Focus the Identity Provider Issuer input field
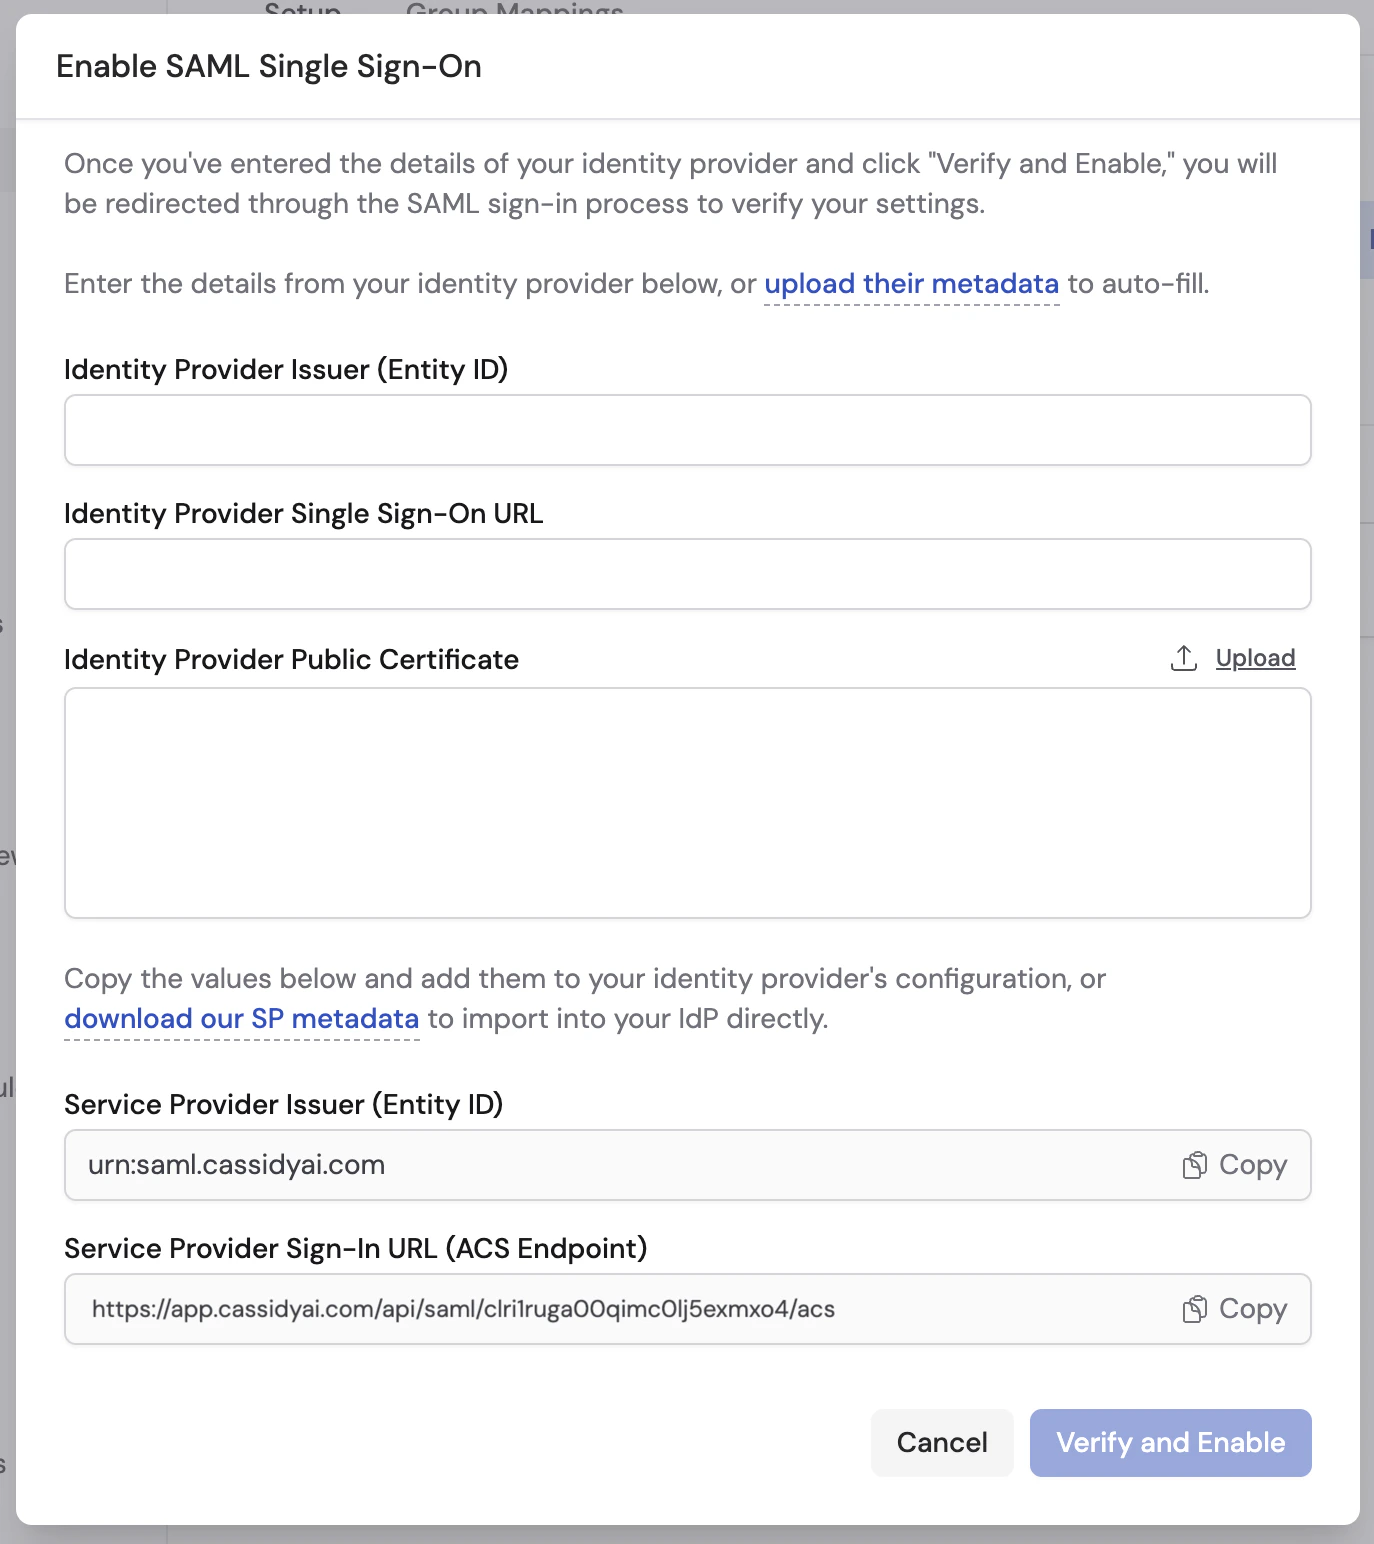The width and height of the screenshot is (1374, 1544). 687,430
